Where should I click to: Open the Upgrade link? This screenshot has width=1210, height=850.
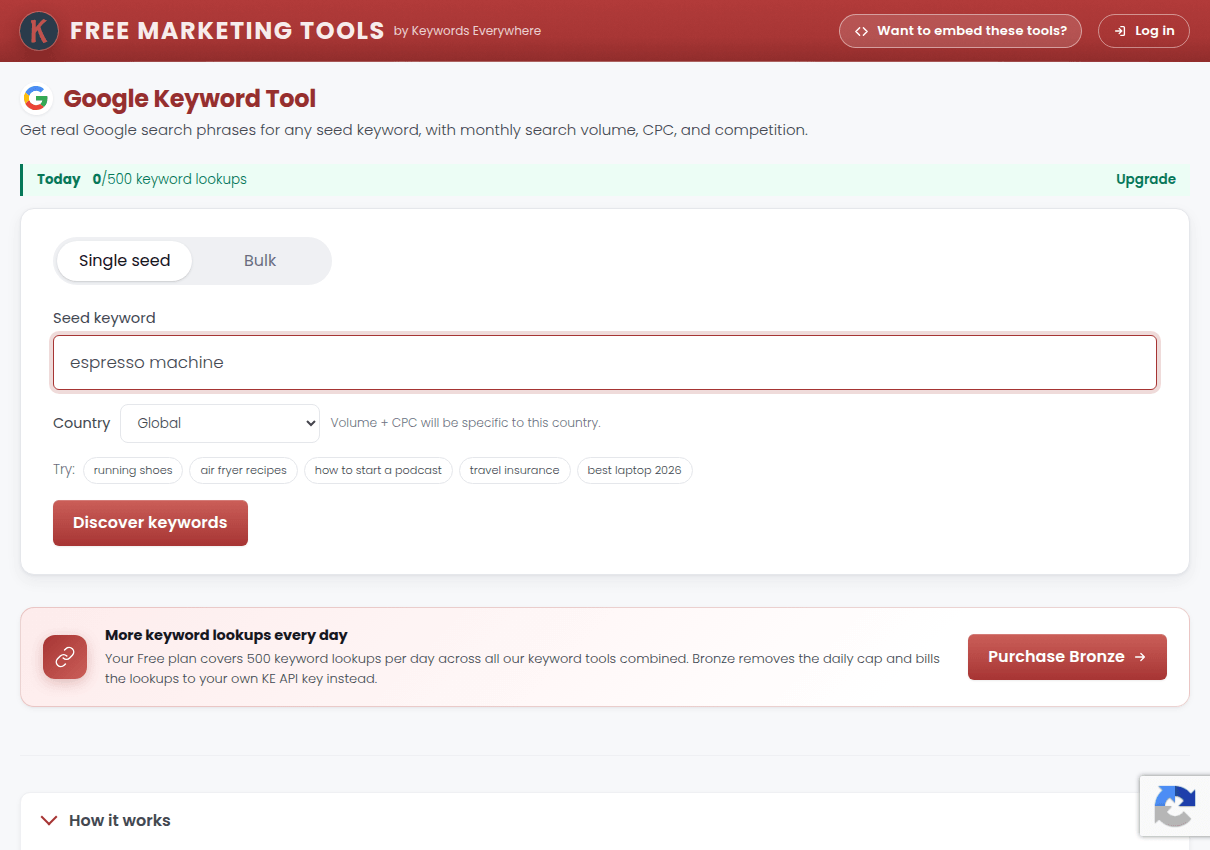click(x=1146, y=180)
